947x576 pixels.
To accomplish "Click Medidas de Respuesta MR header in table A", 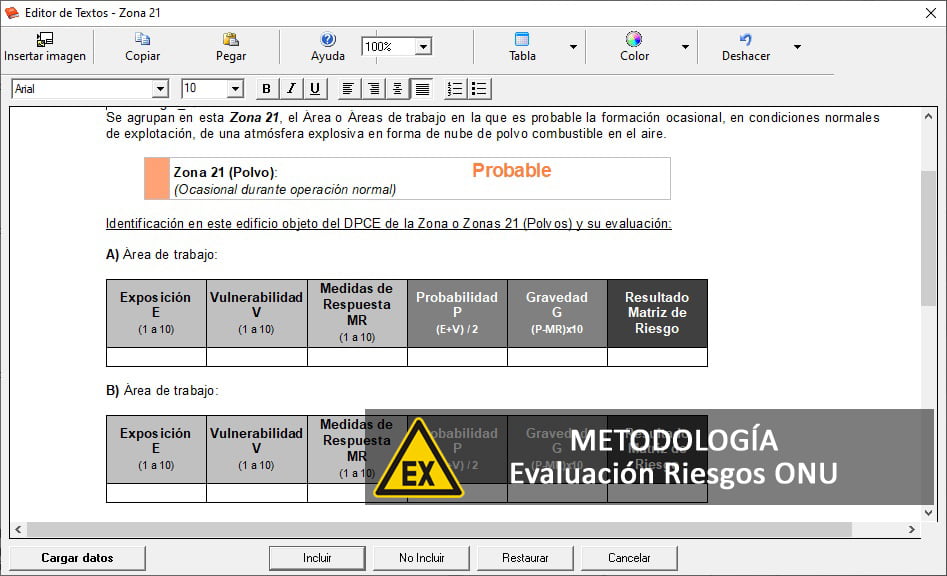I will coord(357,313).
